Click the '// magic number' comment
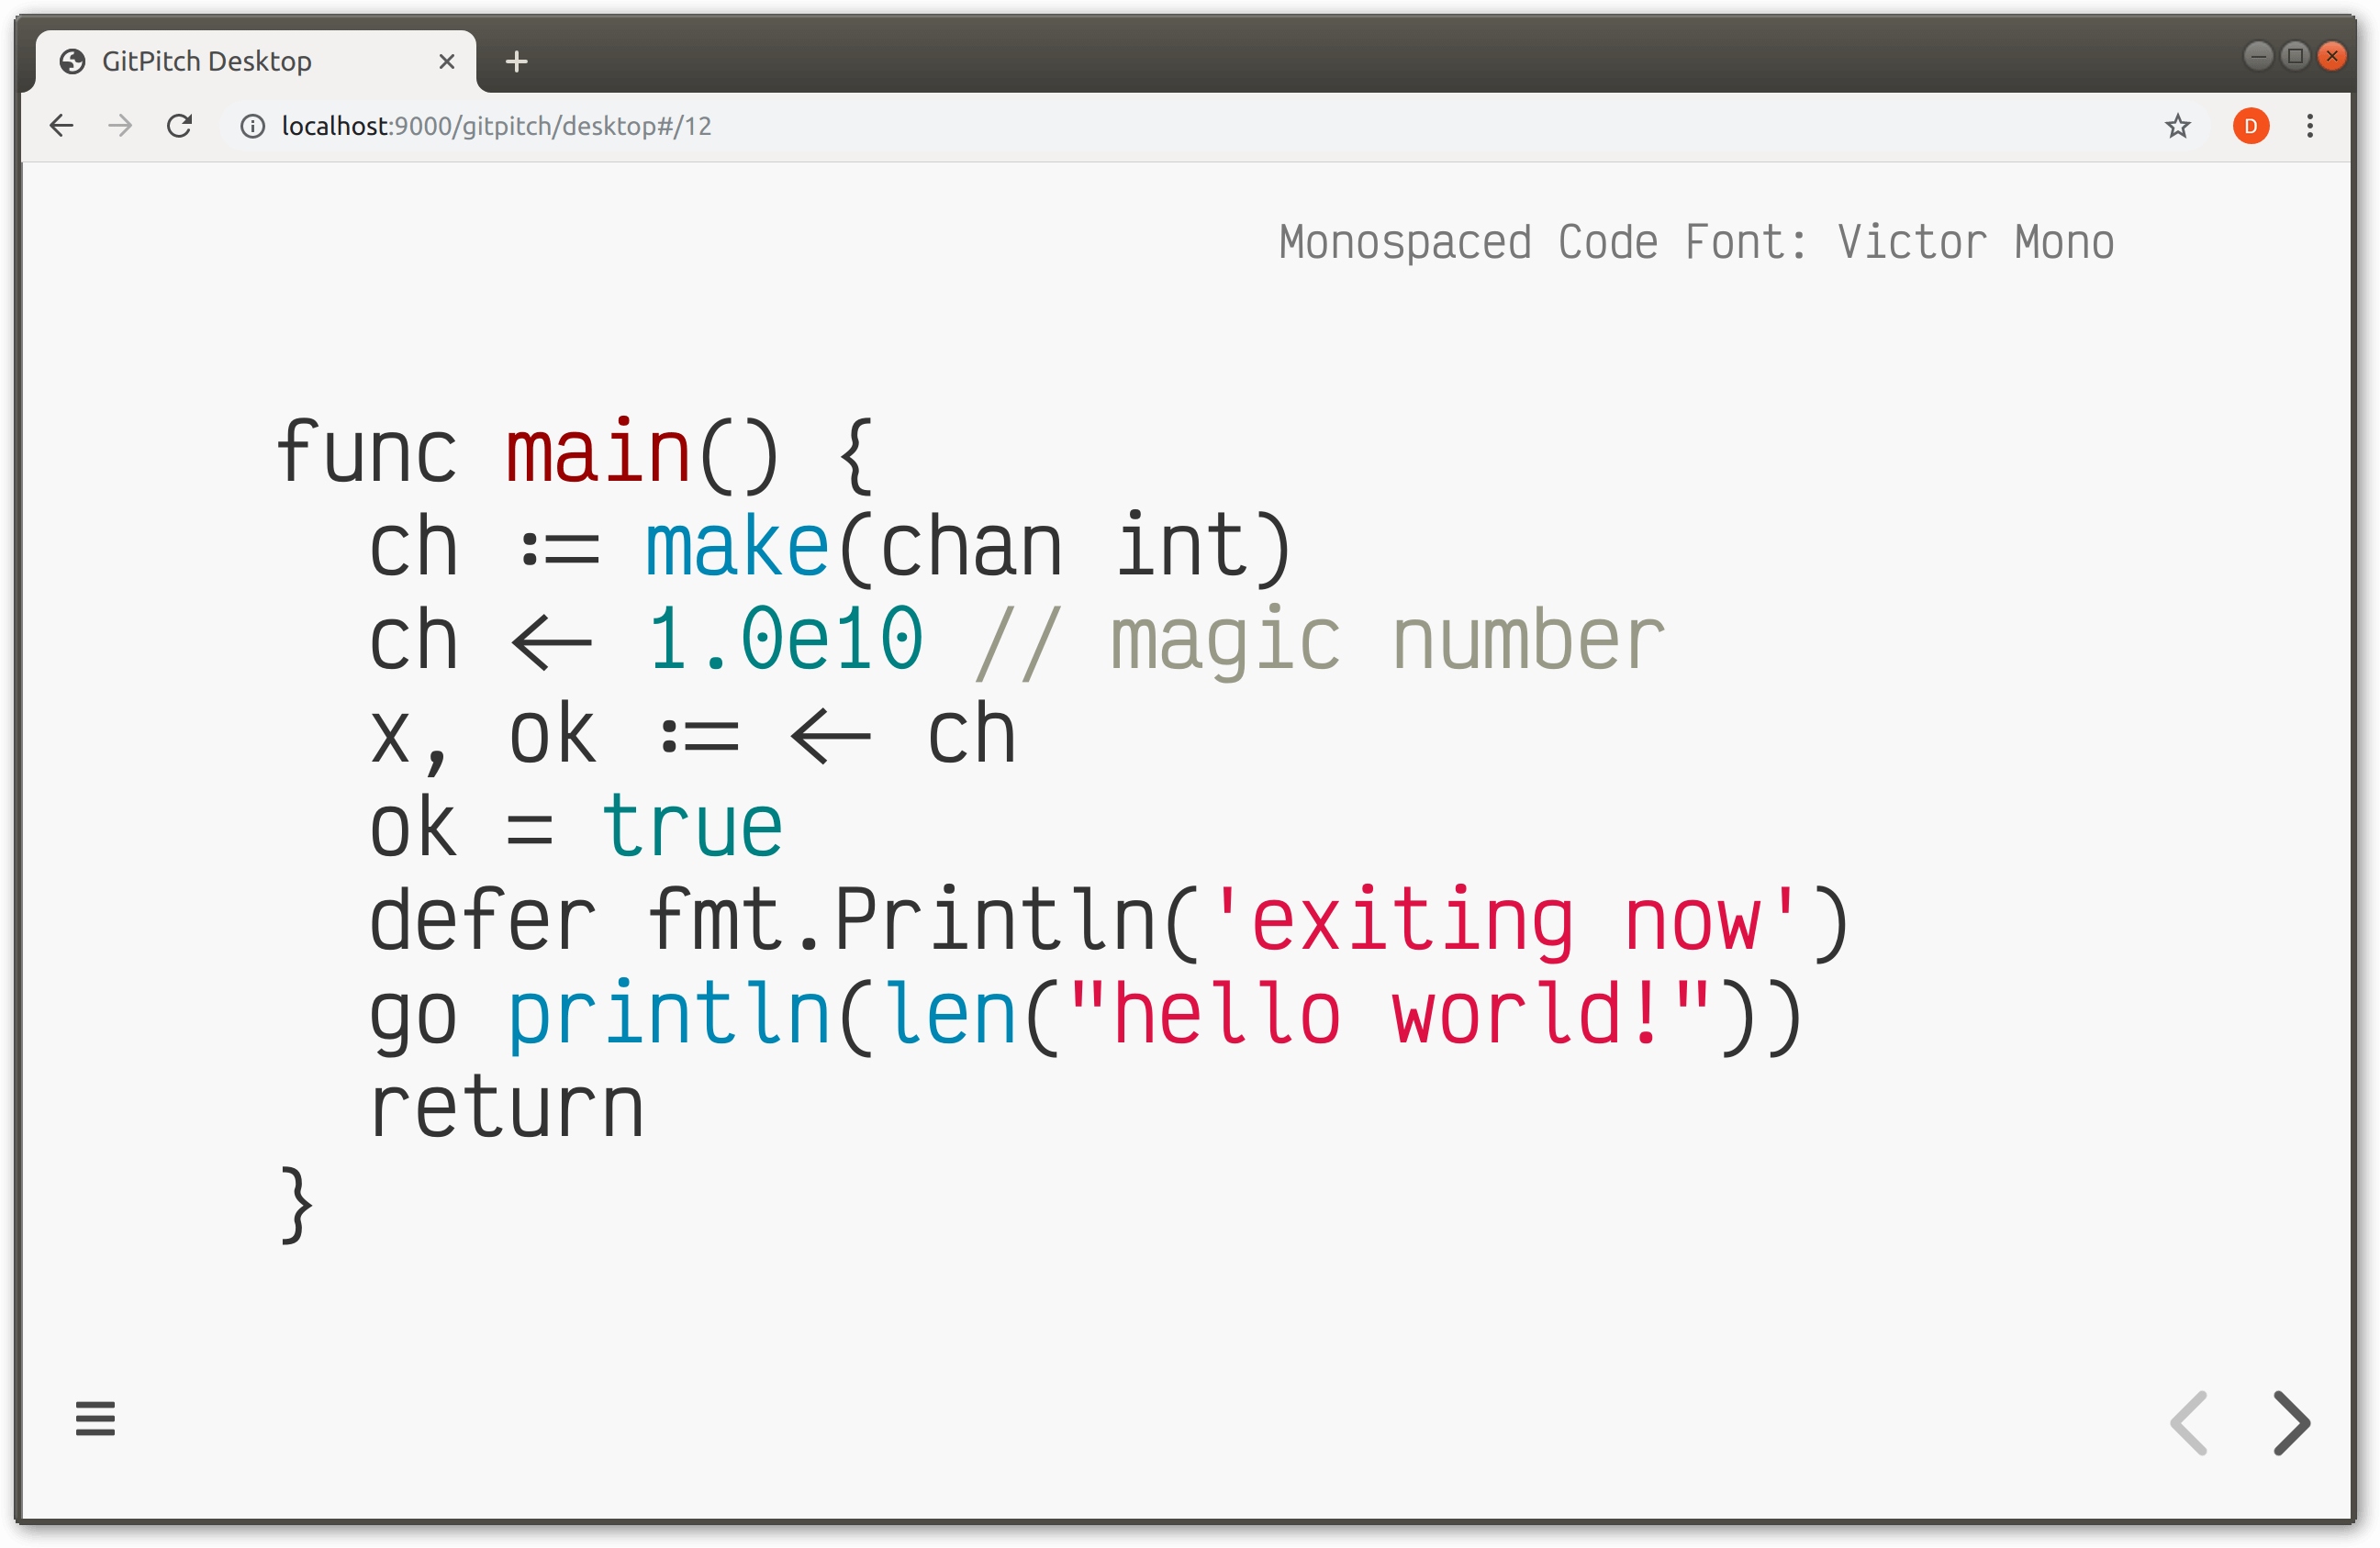This screenshot has width=2380, height=1548. click(x=1319, y=643)
